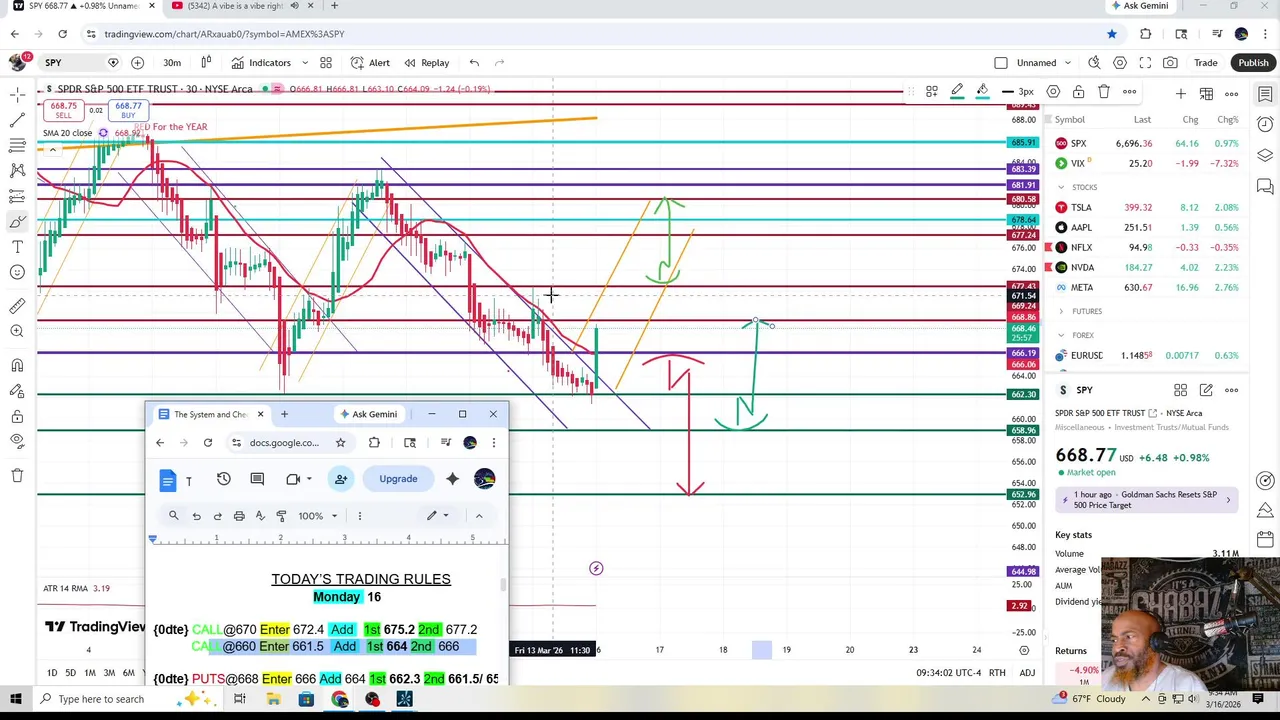Open watchlist panel icon on right rail
Image resolution: width=1280 pixels, height=720 pixels.
(x=1265, y=94)
